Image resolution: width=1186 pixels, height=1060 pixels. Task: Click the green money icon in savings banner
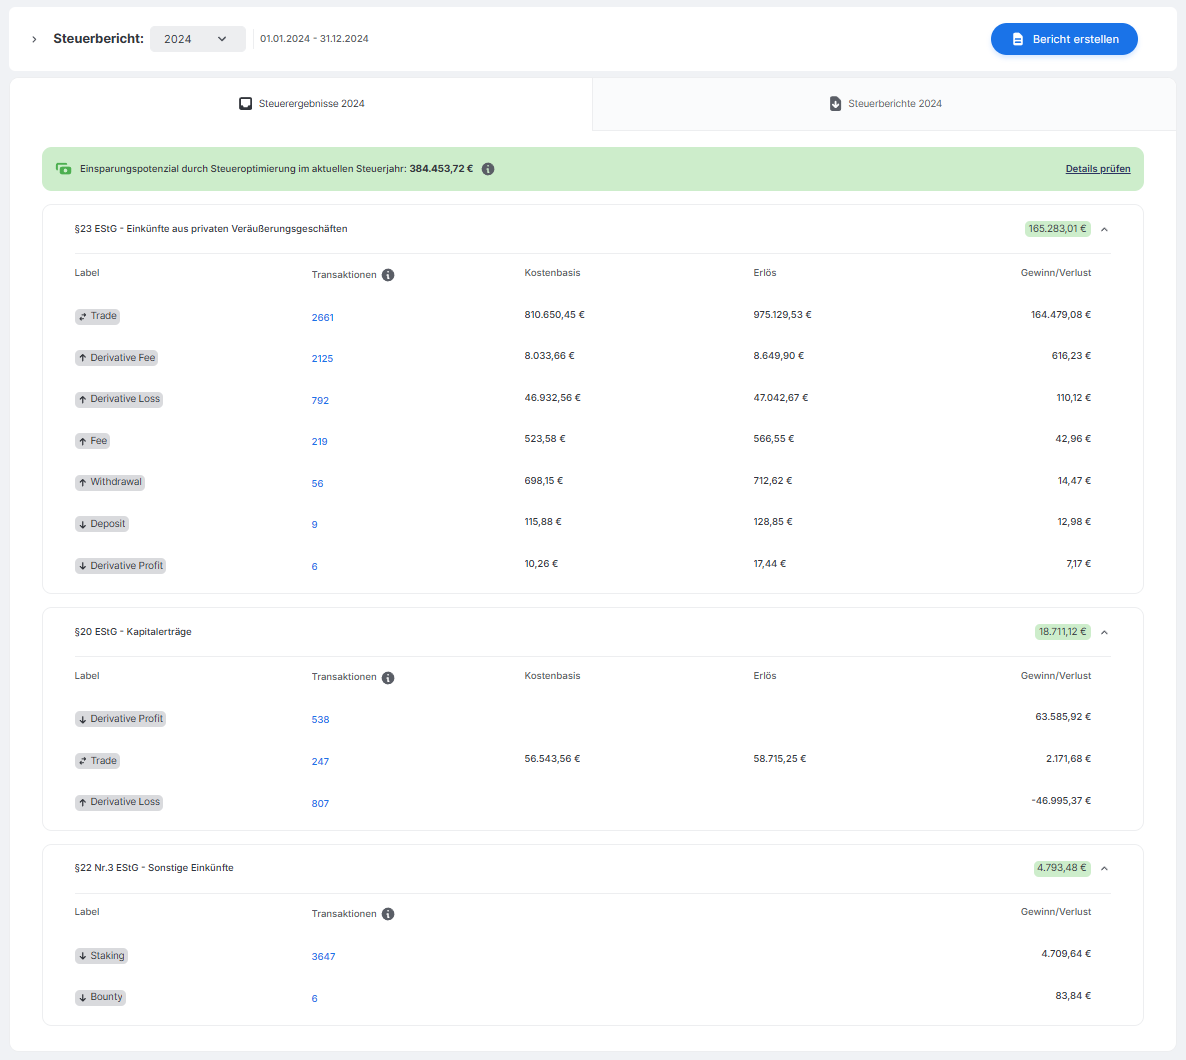(64, 169)
